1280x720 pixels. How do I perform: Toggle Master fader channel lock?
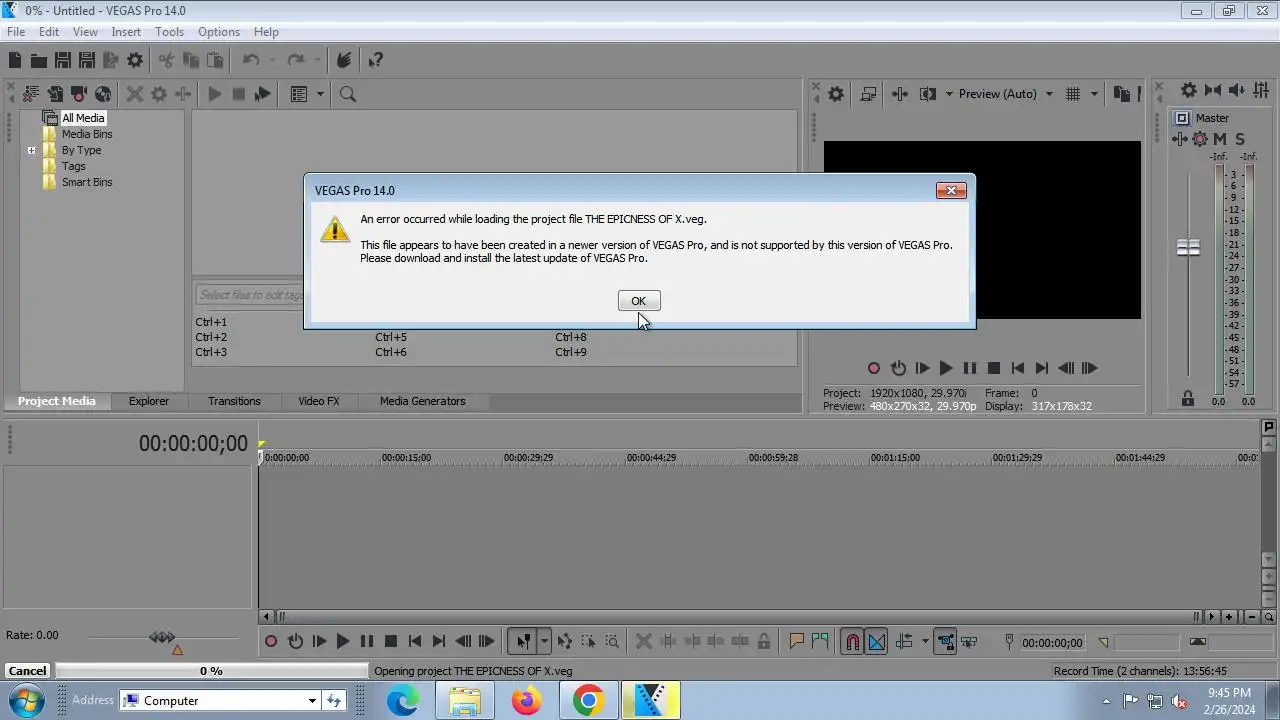click(1188, 399)
